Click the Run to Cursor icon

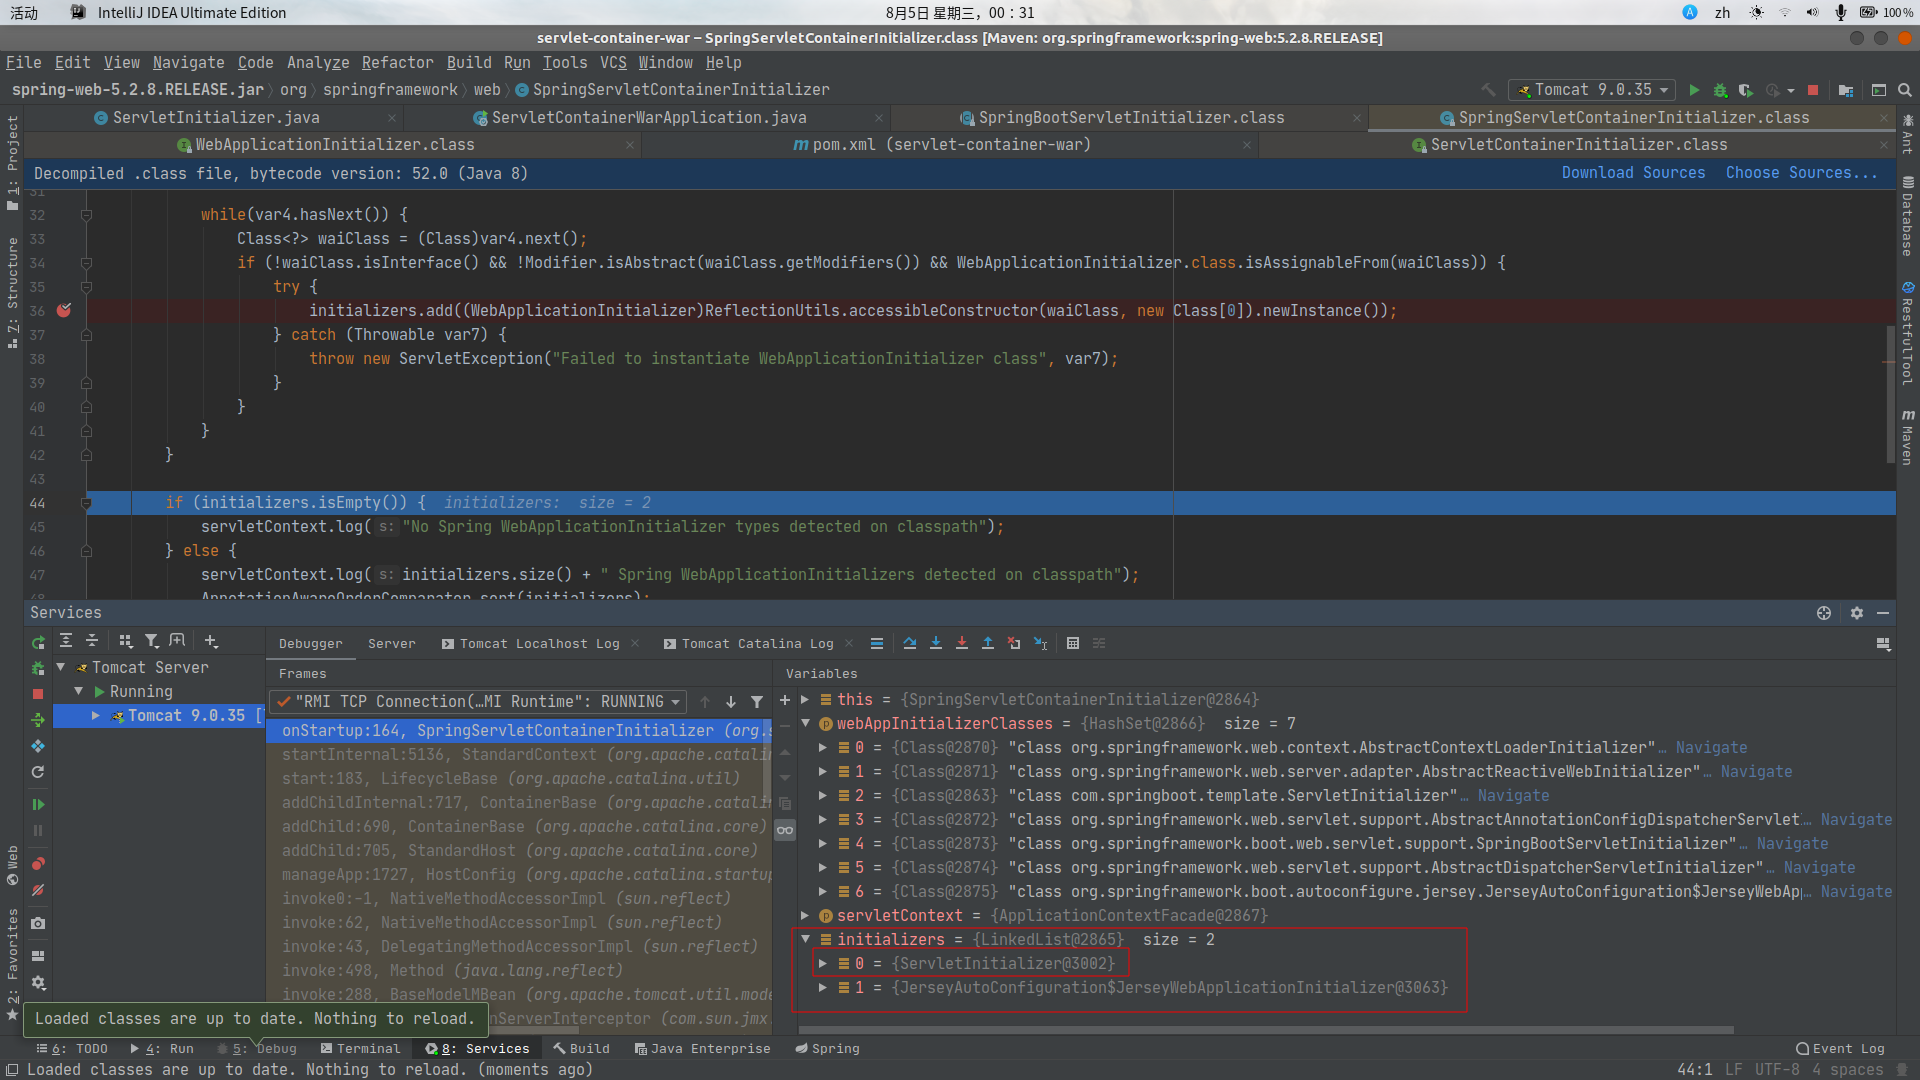(x=1040, y=643)
